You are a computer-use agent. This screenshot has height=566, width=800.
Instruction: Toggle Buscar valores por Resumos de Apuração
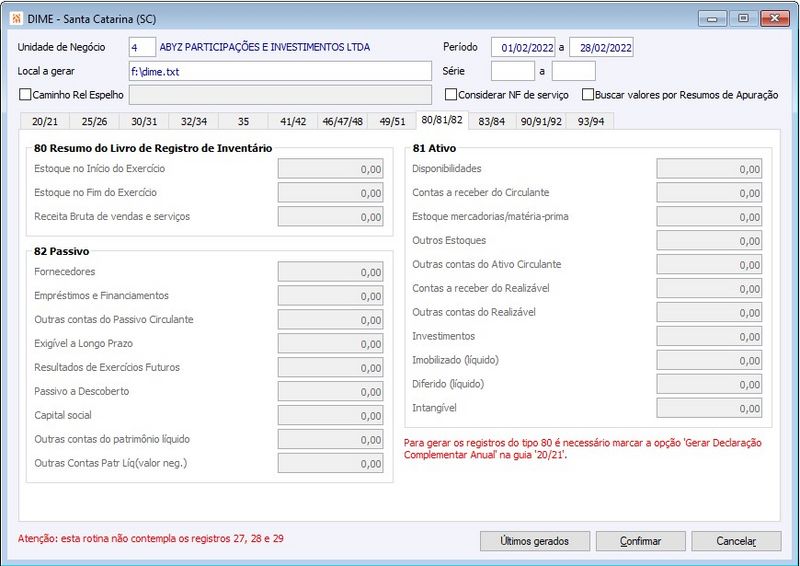click(588, 95)
